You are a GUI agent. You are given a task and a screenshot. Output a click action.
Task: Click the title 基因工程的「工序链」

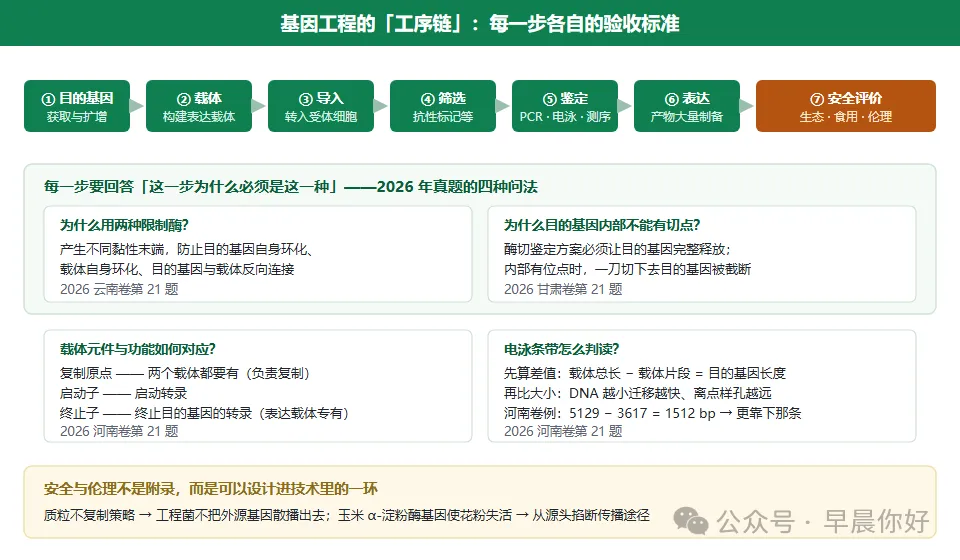point(371,24)
